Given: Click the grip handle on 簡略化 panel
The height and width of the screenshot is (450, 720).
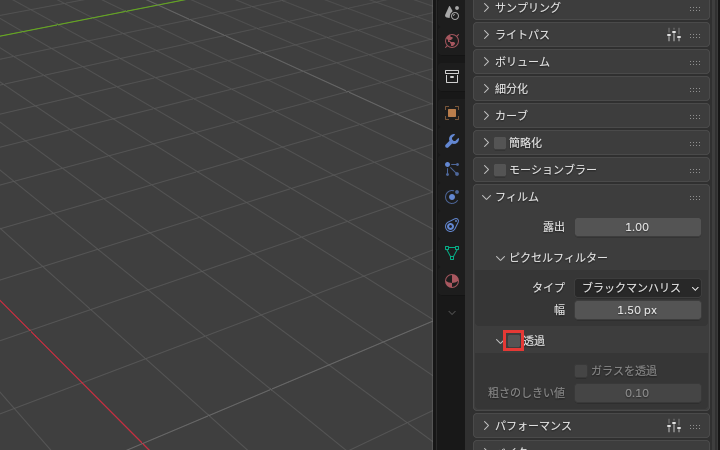Looking at the screenshot, I should tap(695, 143).
